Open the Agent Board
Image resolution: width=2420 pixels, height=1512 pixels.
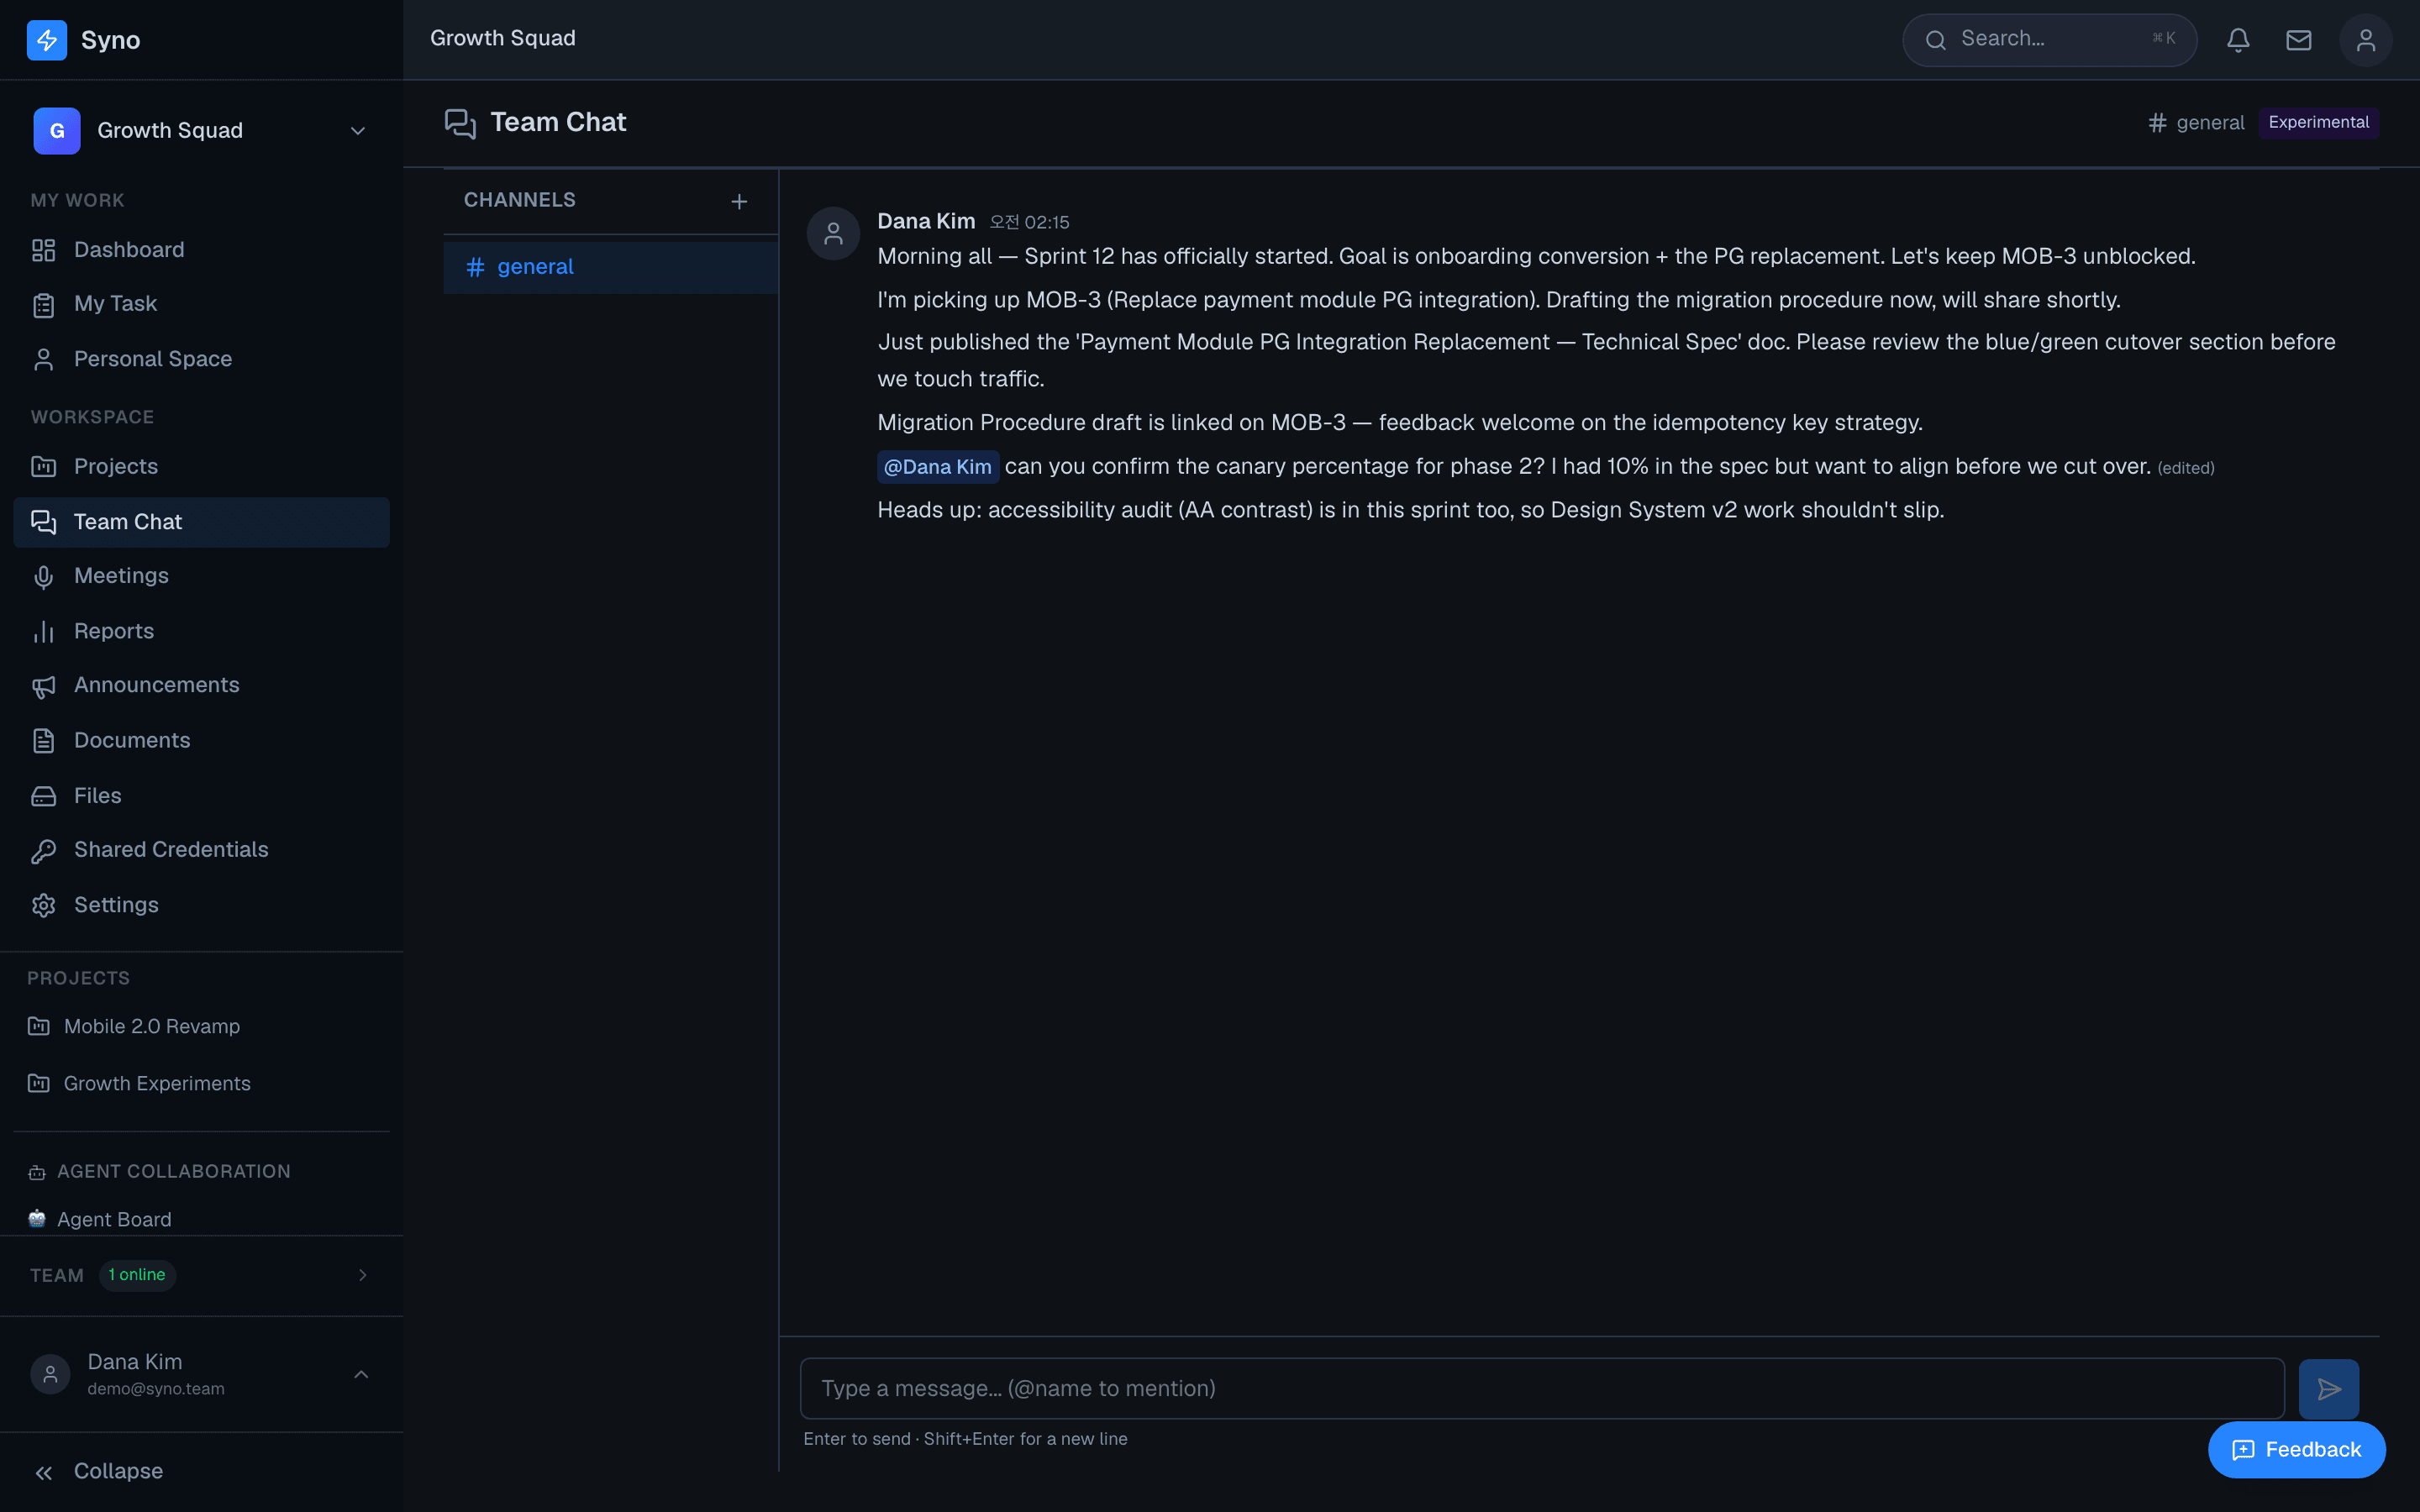[202, 1219]
